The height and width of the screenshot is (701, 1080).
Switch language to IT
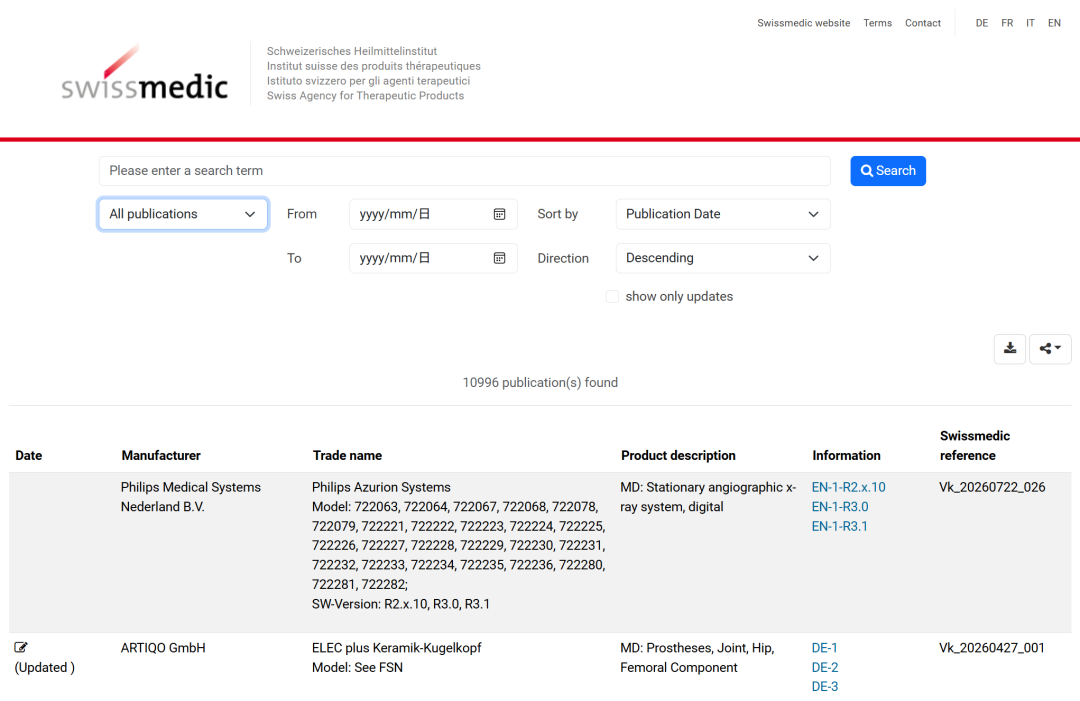[x=1030, y=23]
